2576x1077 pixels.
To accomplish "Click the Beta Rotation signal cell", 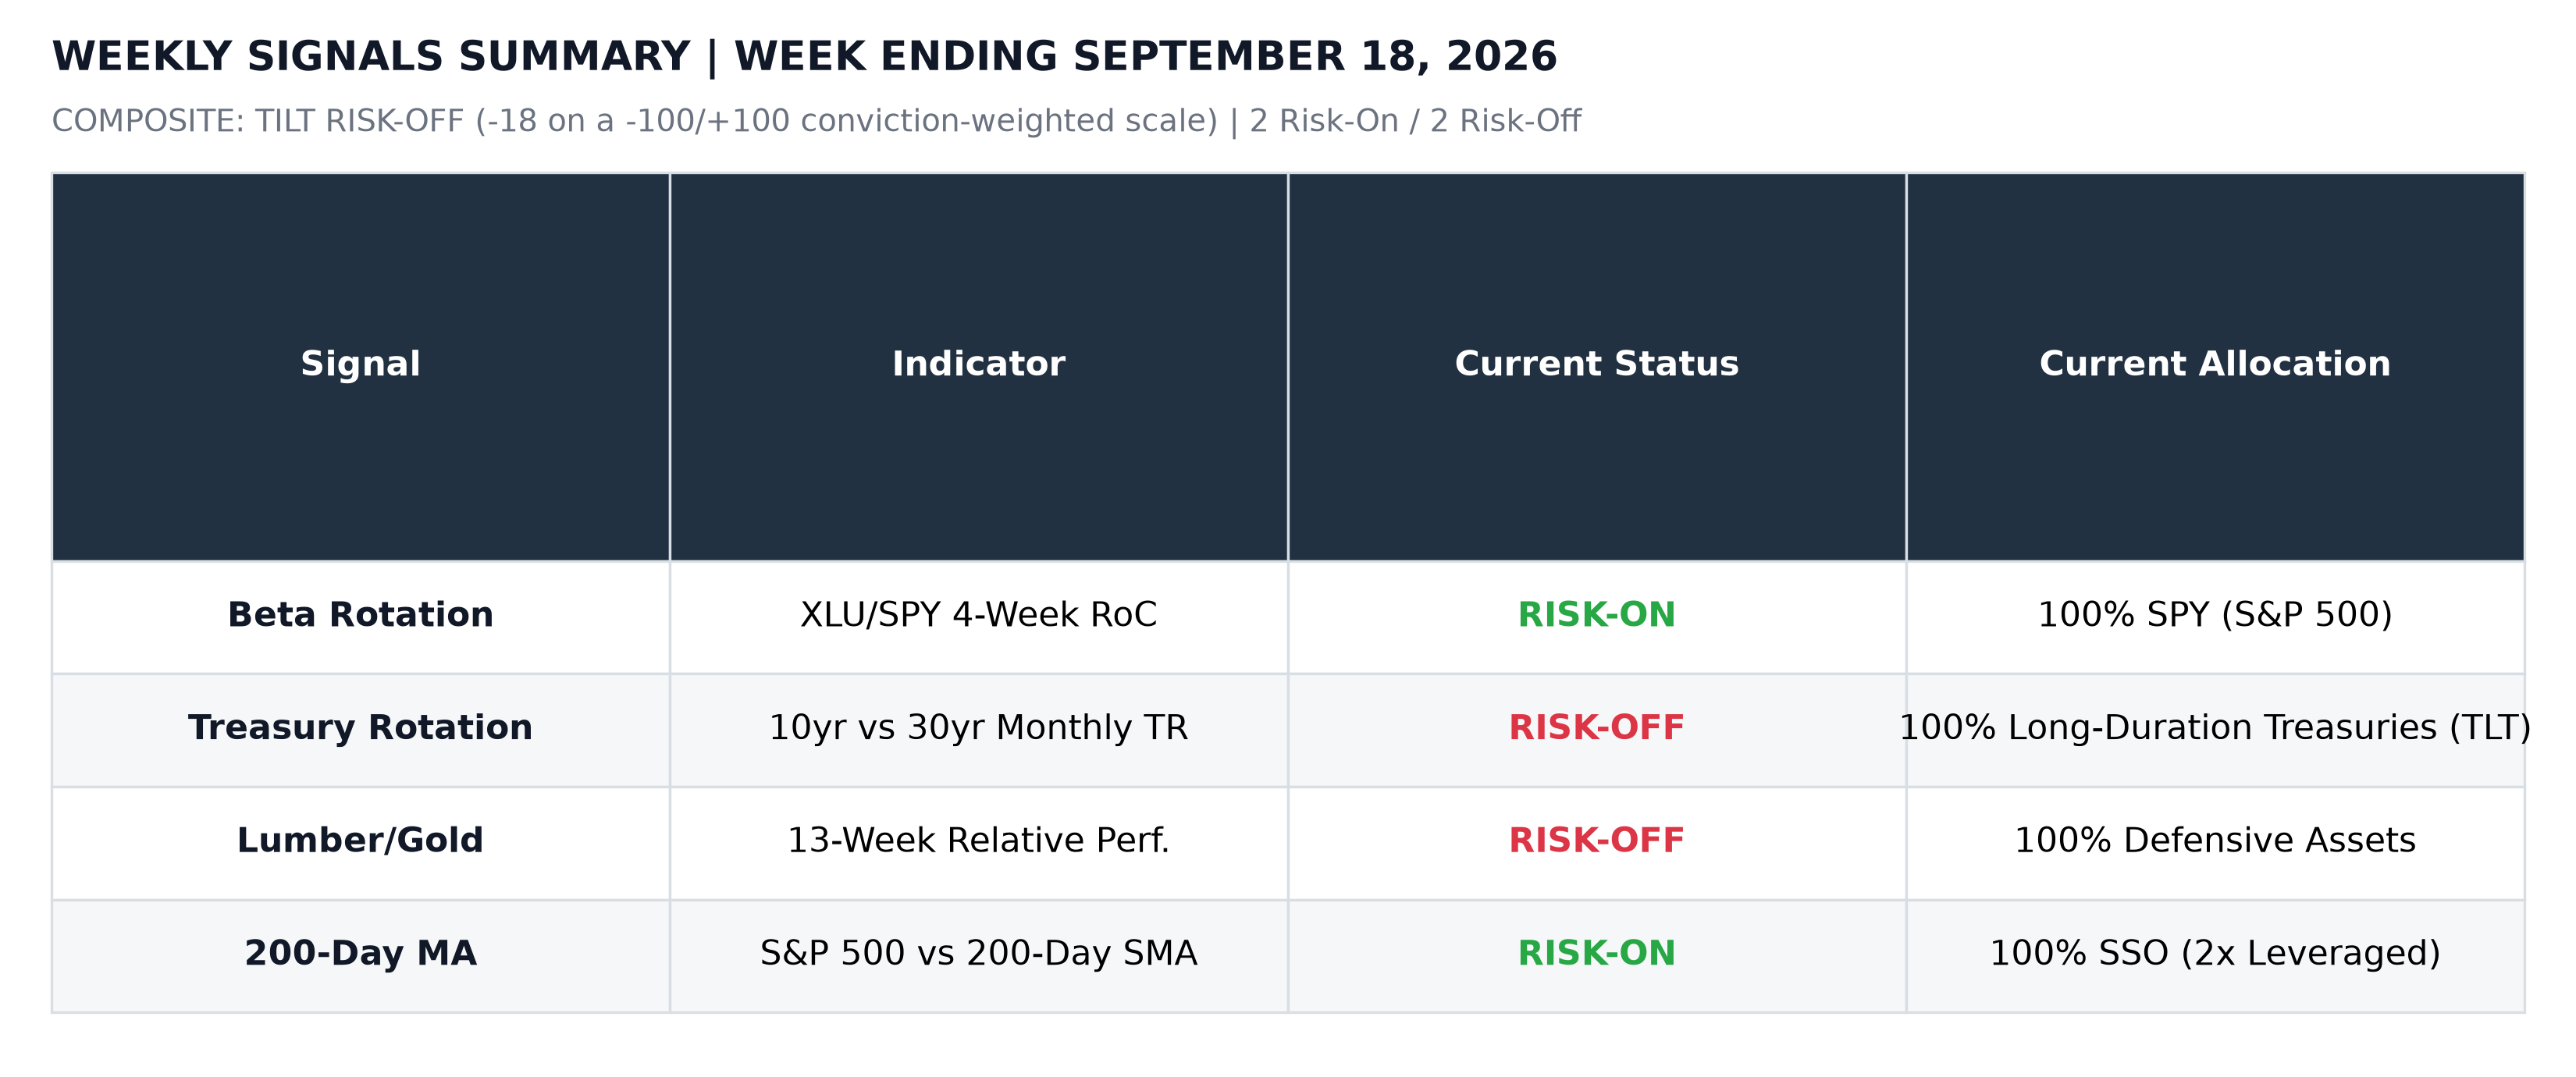I will tap(360, 616).
